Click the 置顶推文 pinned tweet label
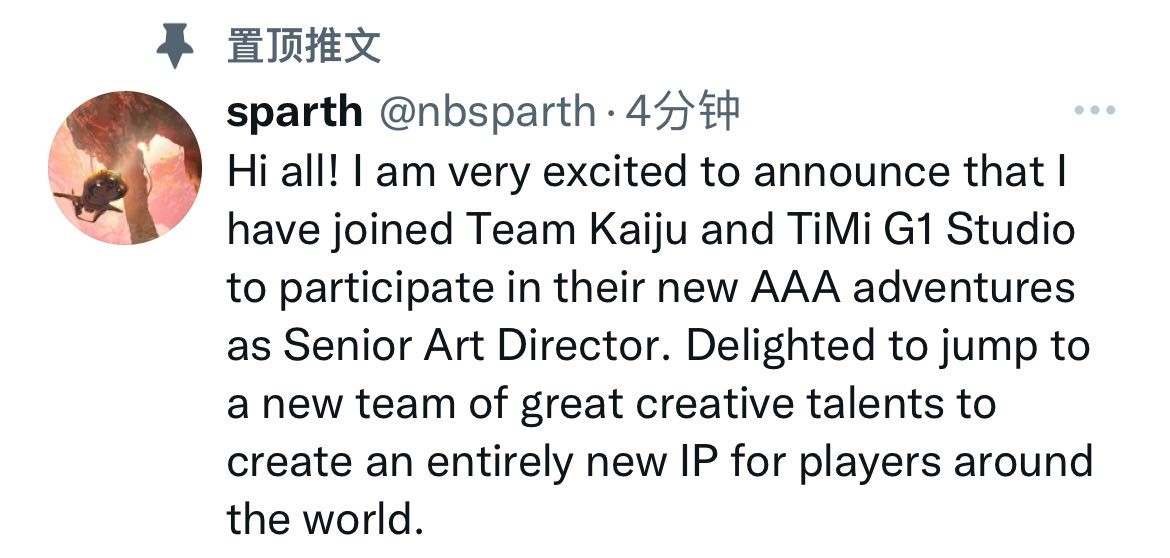Viewport: 1170px width, 558px height. pos(304,46)
